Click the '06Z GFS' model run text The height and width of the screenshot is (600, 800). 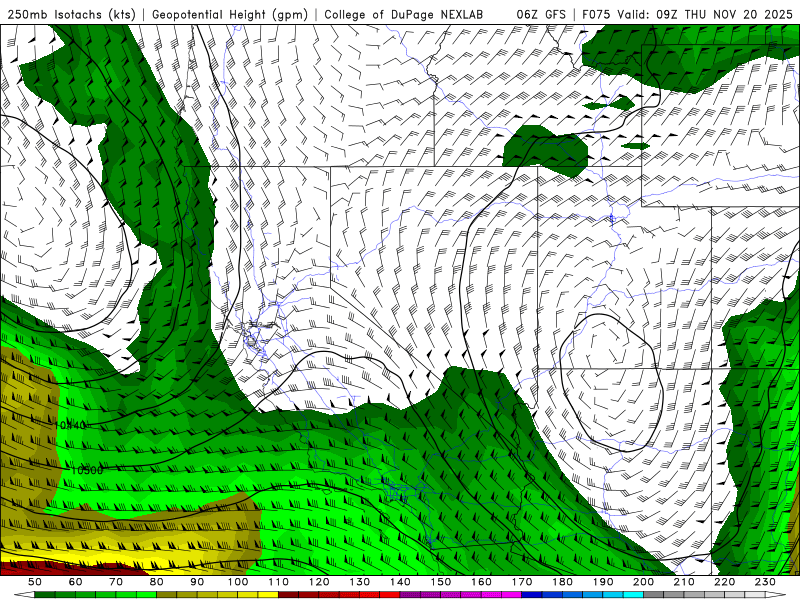541,14
